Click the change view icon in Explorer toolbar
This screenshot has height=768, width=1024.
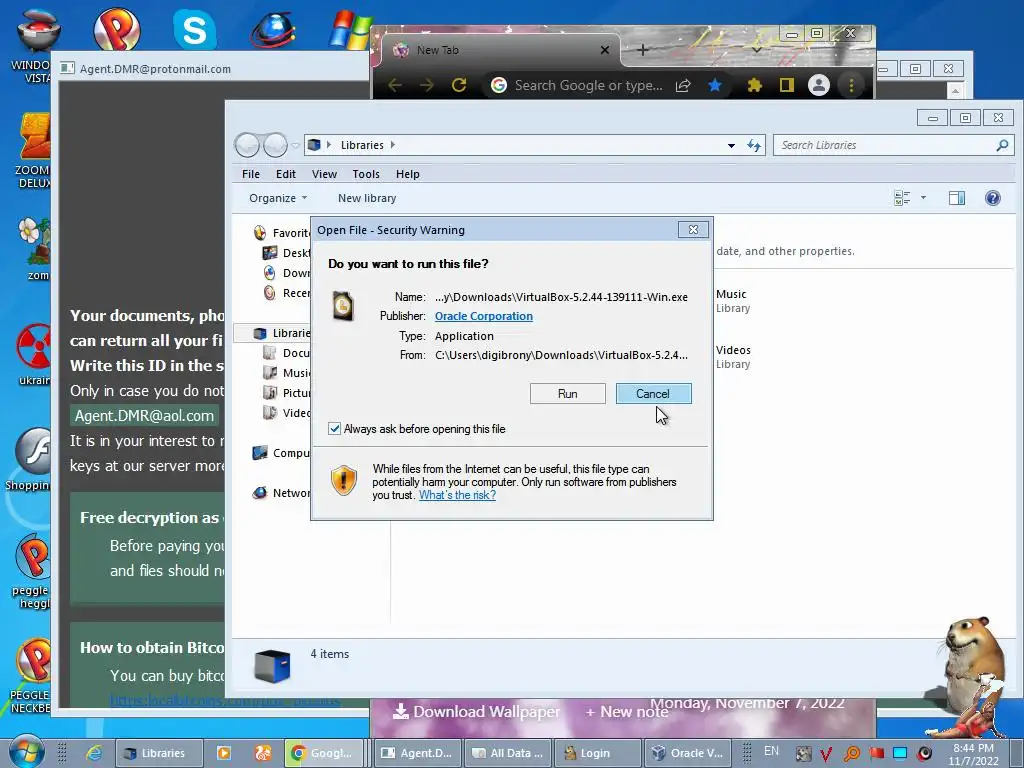[902, 198]
